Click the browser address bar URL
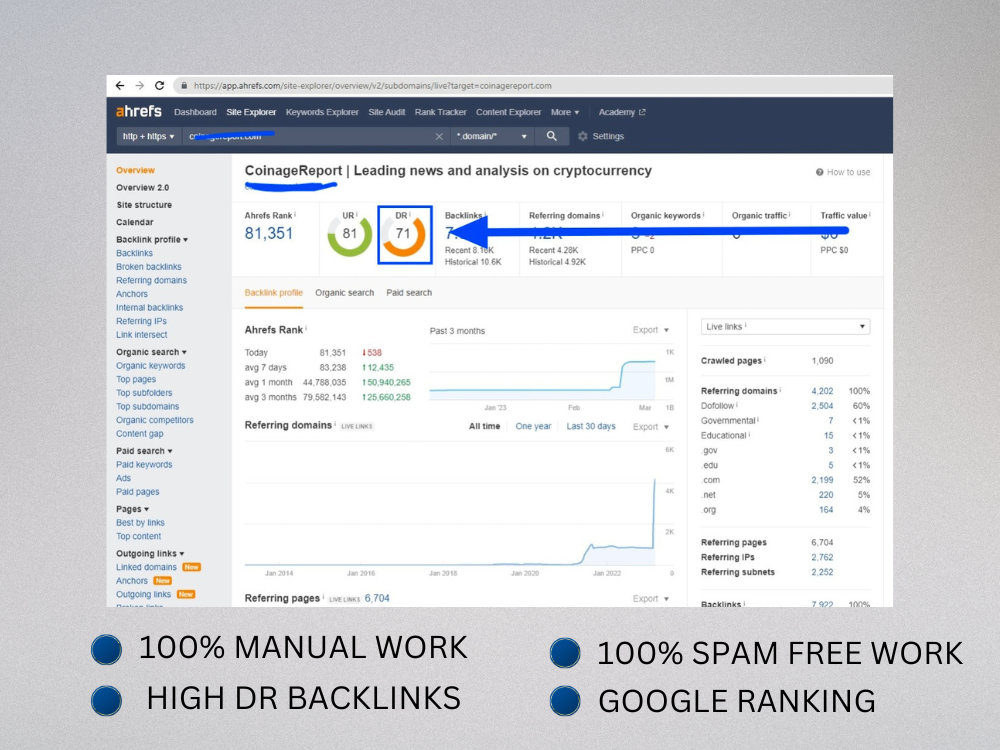 (x=372, y=85)
